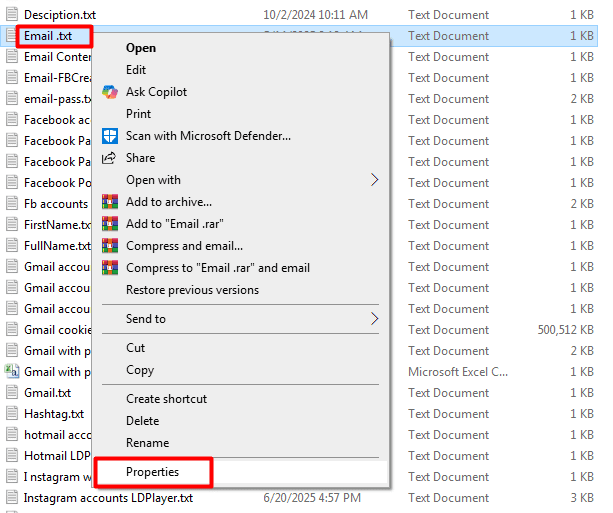Select the Desciption.txt file name
The image size is (613, 513).
coord(60,15)
